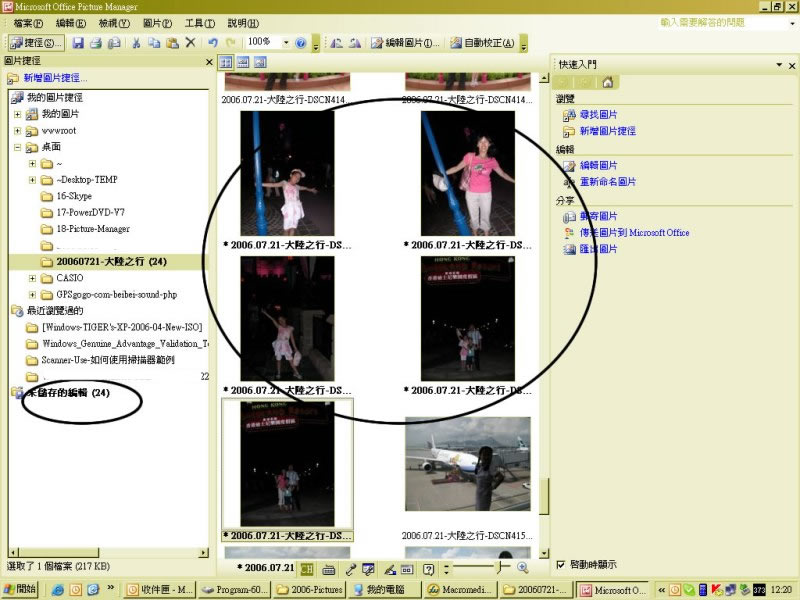This screenshot has height=600, width=800.
Task: Switch to Single Picture view icon
Action: (260, 62)
